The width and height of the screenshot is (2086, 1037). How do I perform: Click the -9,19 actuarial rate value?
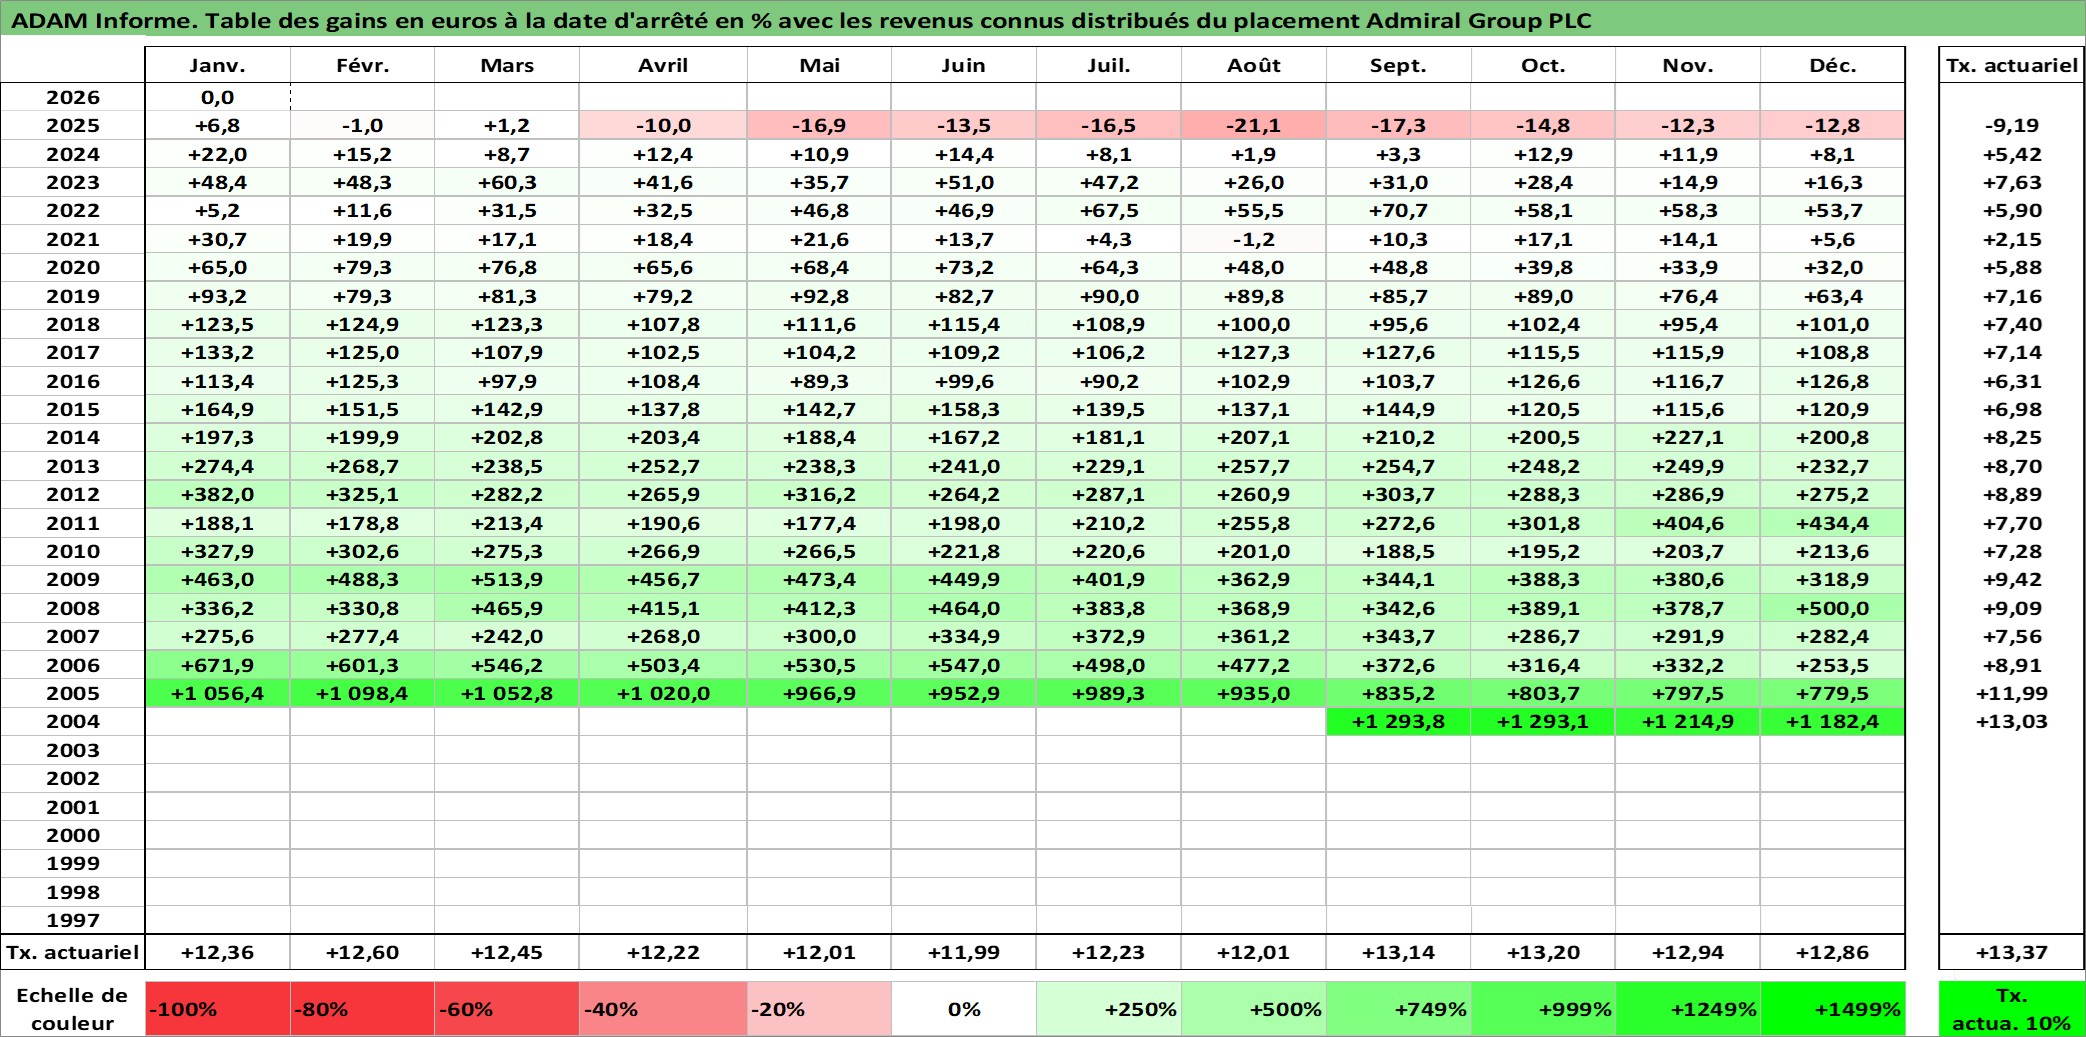click(2011, 125)
